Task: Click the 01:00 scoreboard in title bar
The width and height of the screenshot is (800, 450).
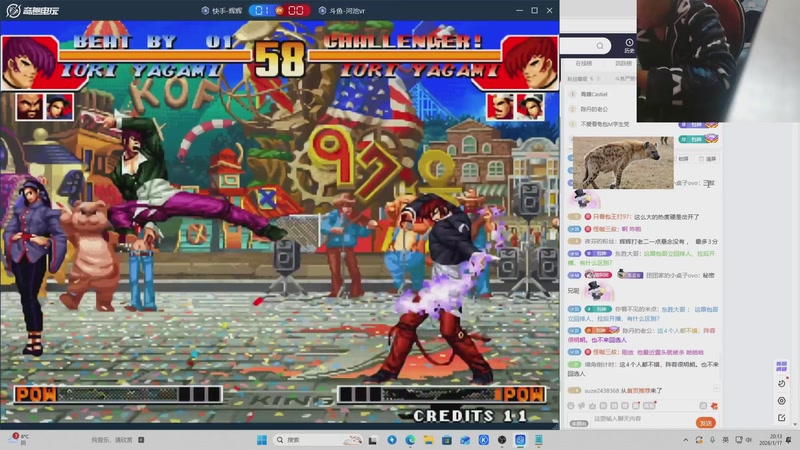Action: click(x=280, y=10)
